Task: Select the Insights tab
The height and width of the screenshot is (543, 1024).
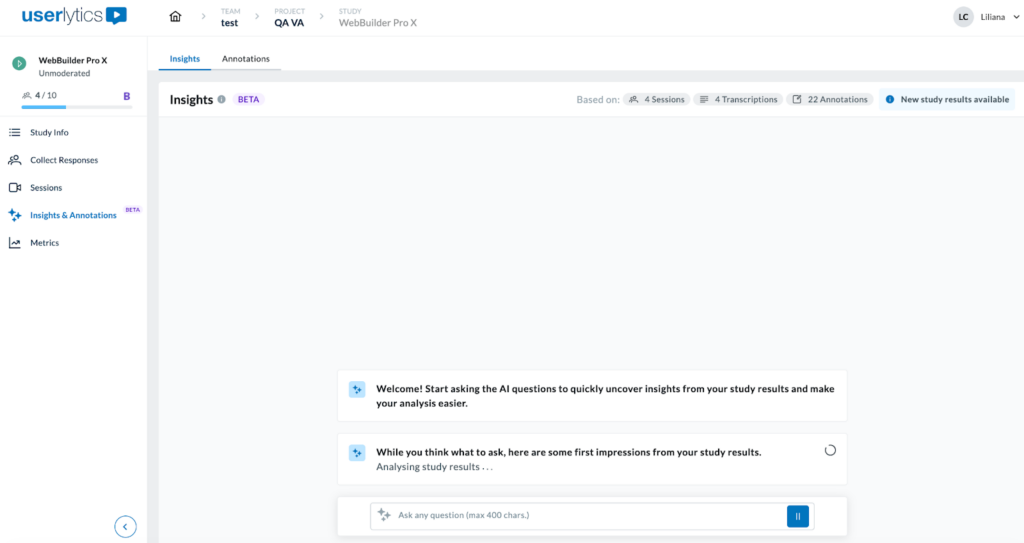Action: 184,59
